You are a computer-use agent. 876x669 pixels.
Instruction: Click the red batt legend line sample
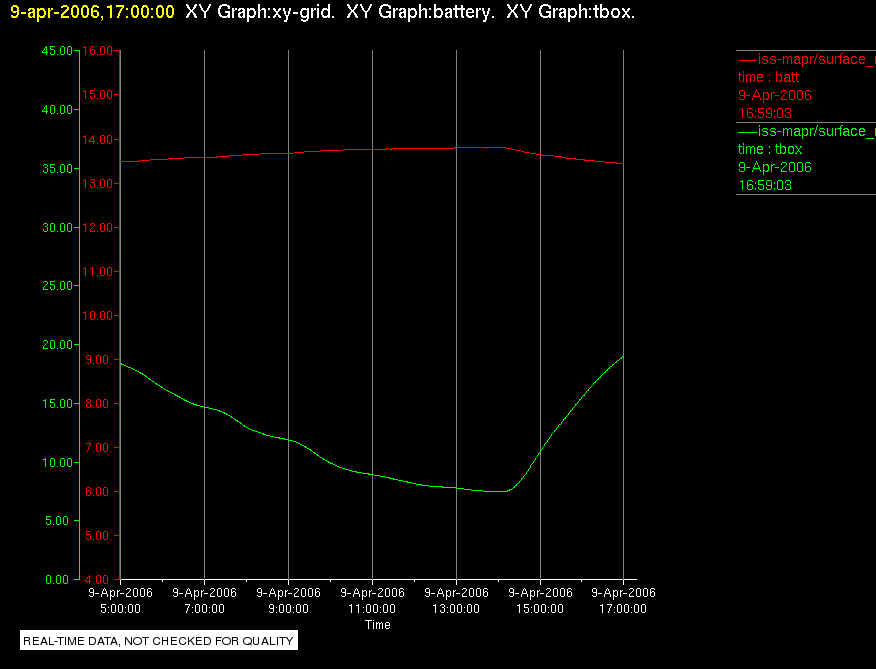748,59
